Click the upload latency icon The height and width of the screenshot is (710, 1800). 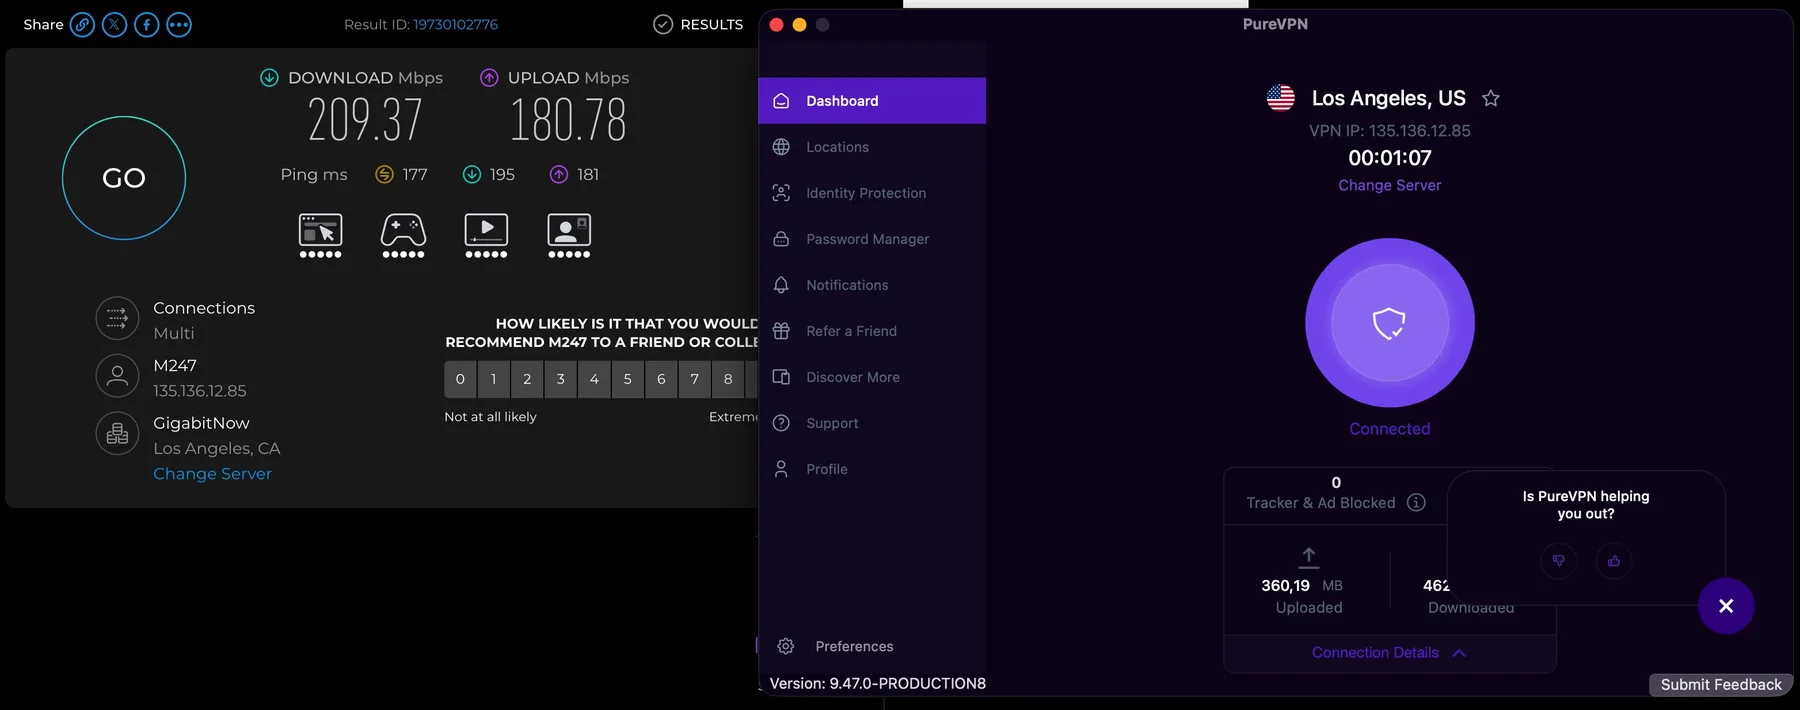559,175
